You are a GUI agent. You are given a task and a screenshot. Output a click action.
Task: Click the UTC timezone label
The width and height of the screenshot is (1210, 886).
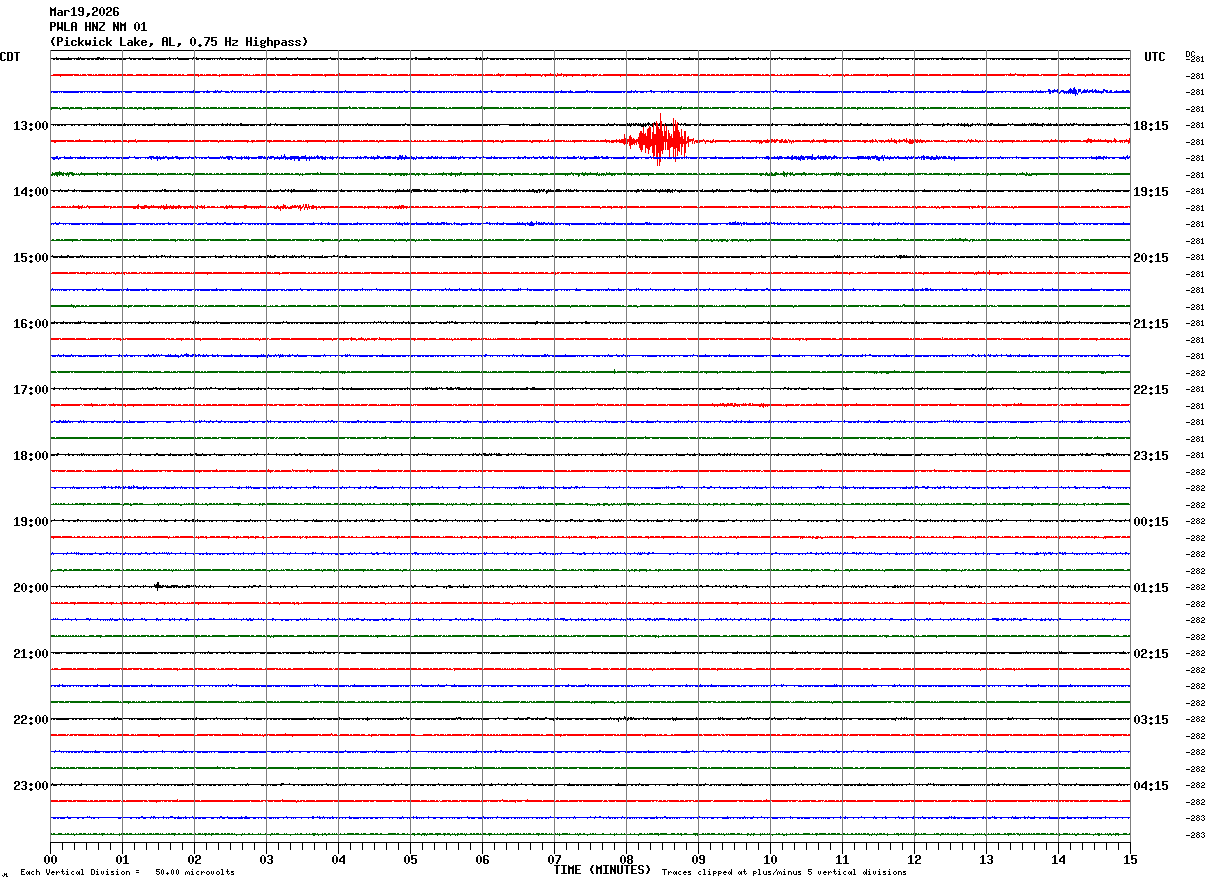1155,57
